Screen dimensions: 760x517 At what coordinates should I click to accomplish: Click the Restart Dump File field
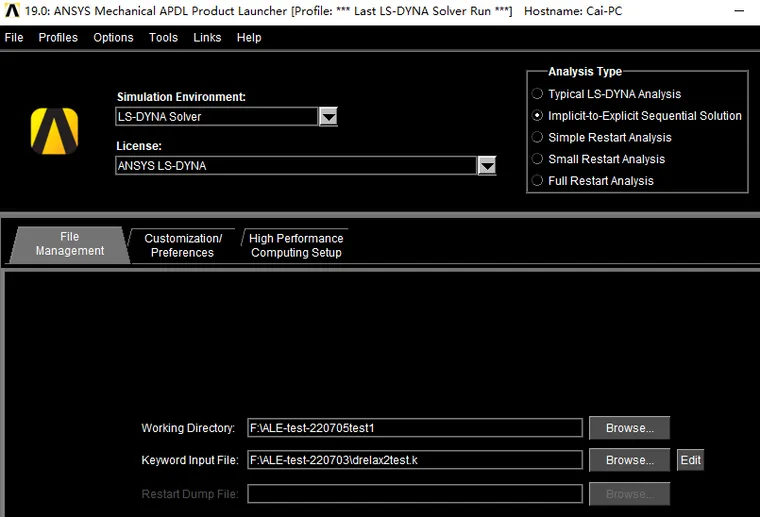pyautogui.click(x=415, y=494)
